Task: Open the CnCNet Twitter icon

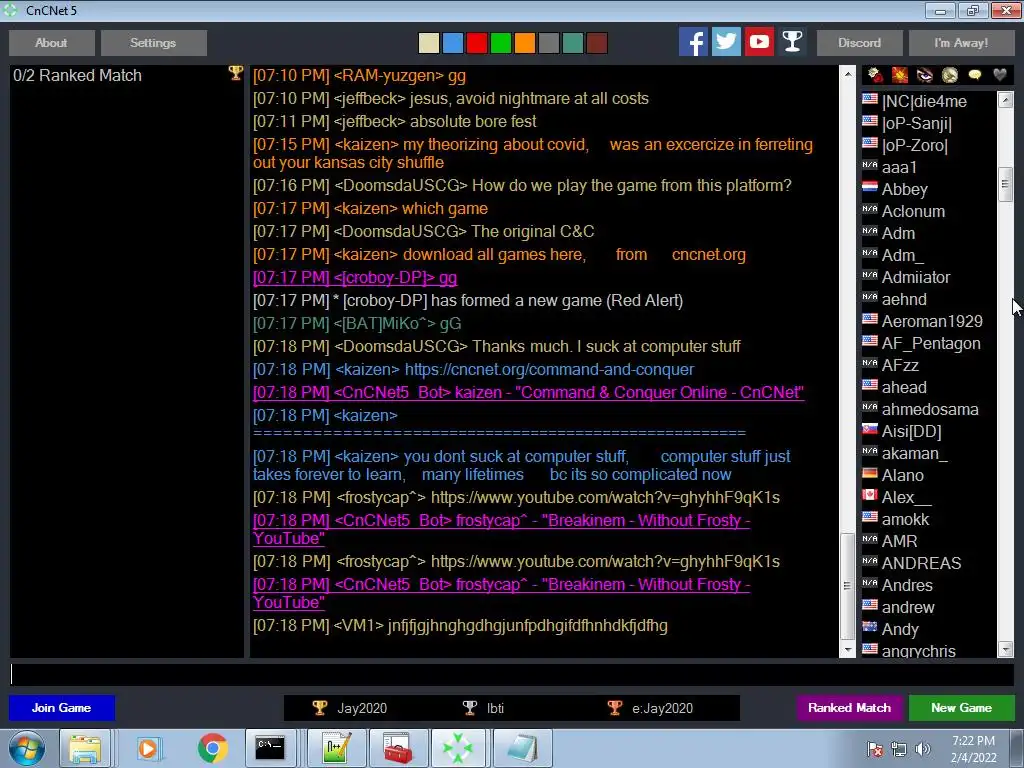Action: [726, 42]
